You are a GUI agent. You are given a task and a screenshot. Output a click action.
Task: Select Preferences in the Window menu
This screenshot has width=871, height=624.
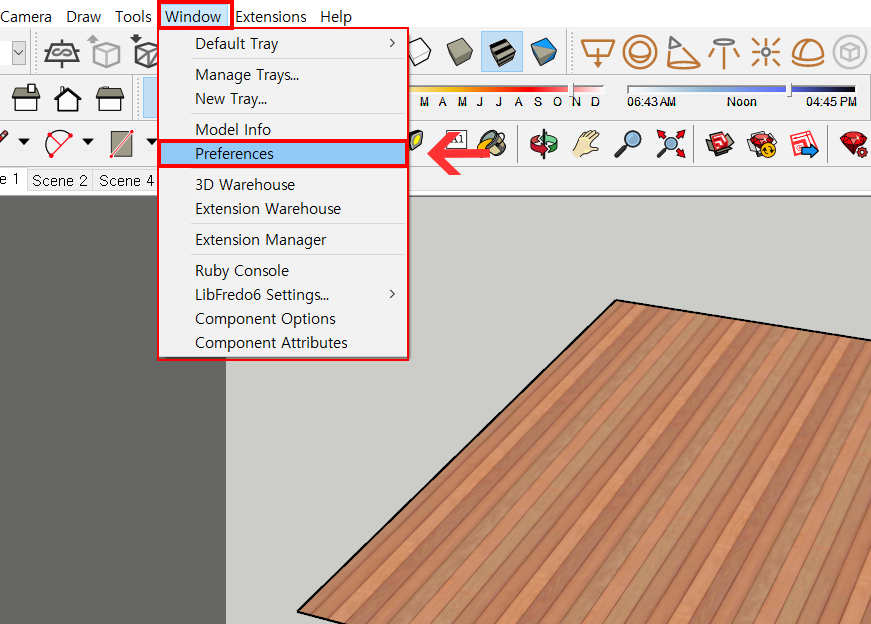click(x=283, y=154)
